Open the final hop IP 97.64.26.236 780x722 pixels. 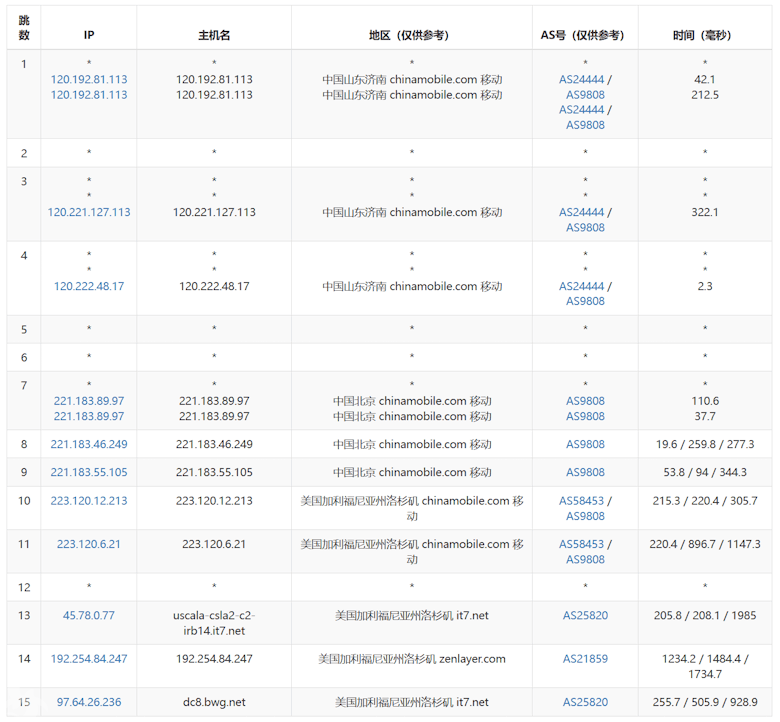coord(89,702)
